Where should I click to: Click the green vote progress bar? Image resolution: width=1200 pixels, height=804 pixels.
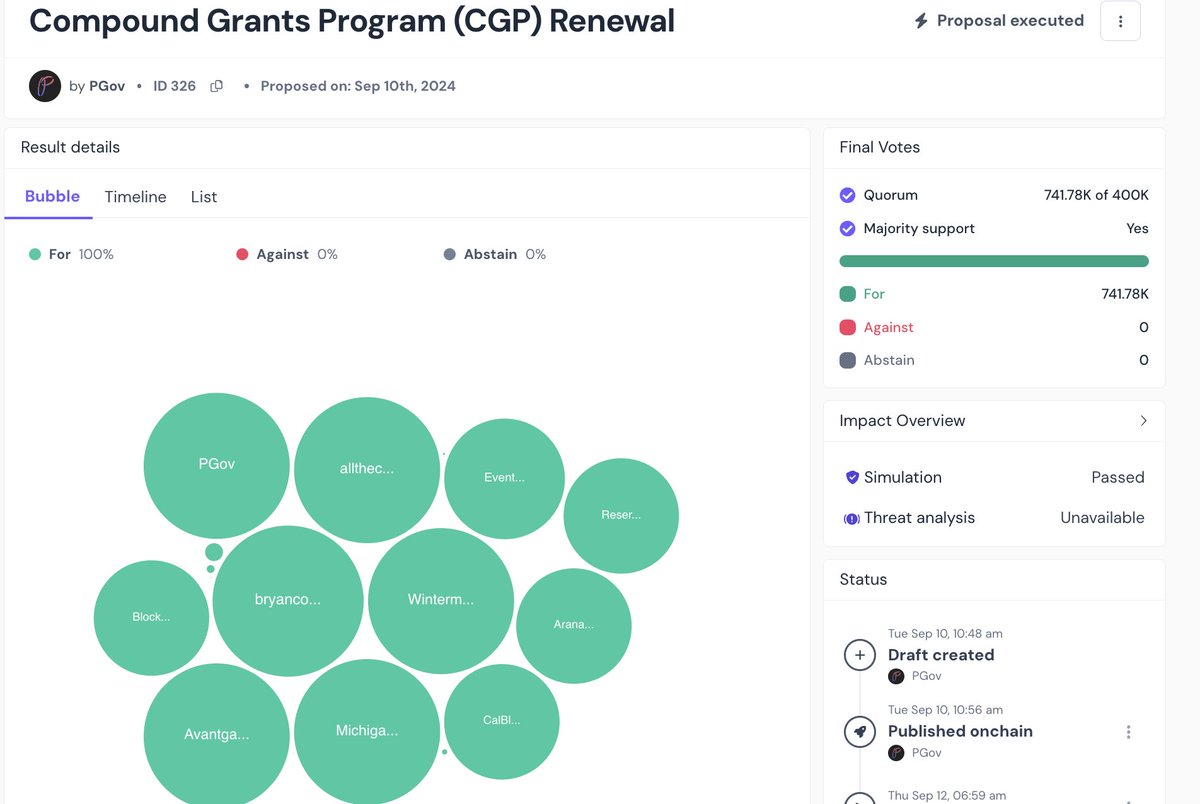tap(994, 261)
